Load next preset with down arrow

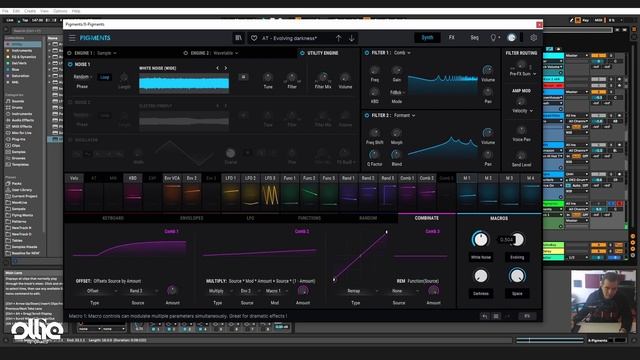[x=351, y=38]
